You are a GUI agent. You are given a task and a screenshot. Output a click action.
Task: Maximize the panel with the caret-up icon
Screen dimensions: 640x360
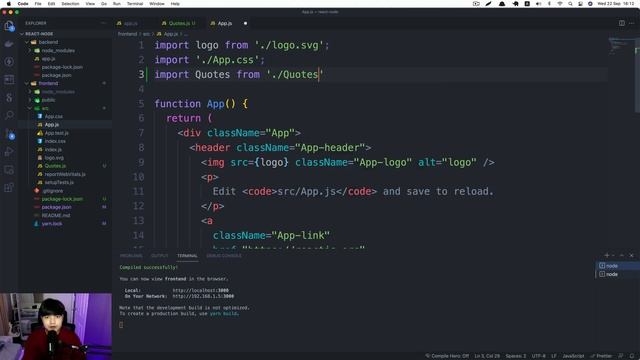click(622, 255)
